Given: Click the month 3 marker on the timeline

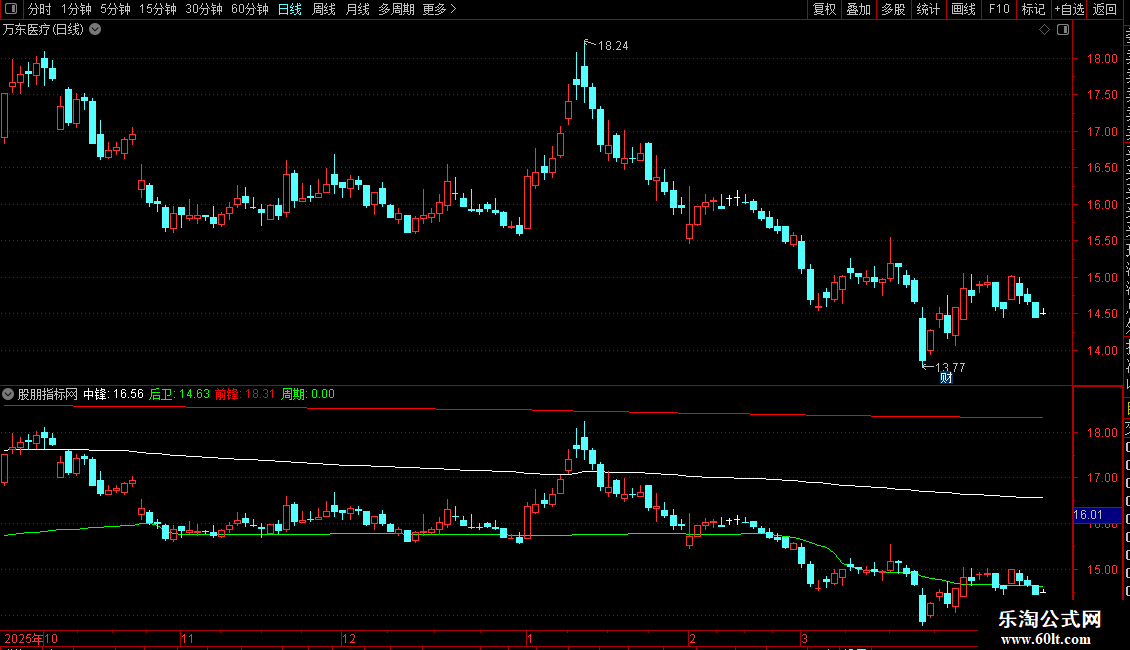Looking at the screenshot, I should click(804, 638).
